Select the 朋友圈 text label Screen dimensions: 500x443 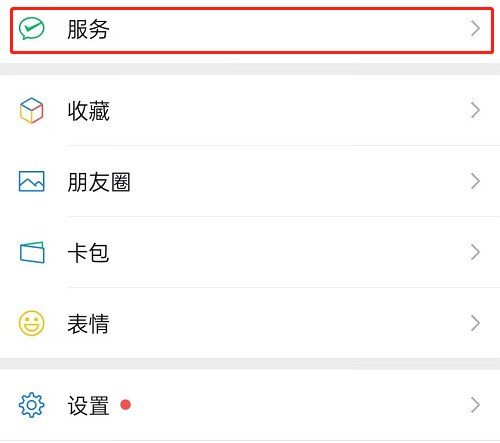(99, 182)
